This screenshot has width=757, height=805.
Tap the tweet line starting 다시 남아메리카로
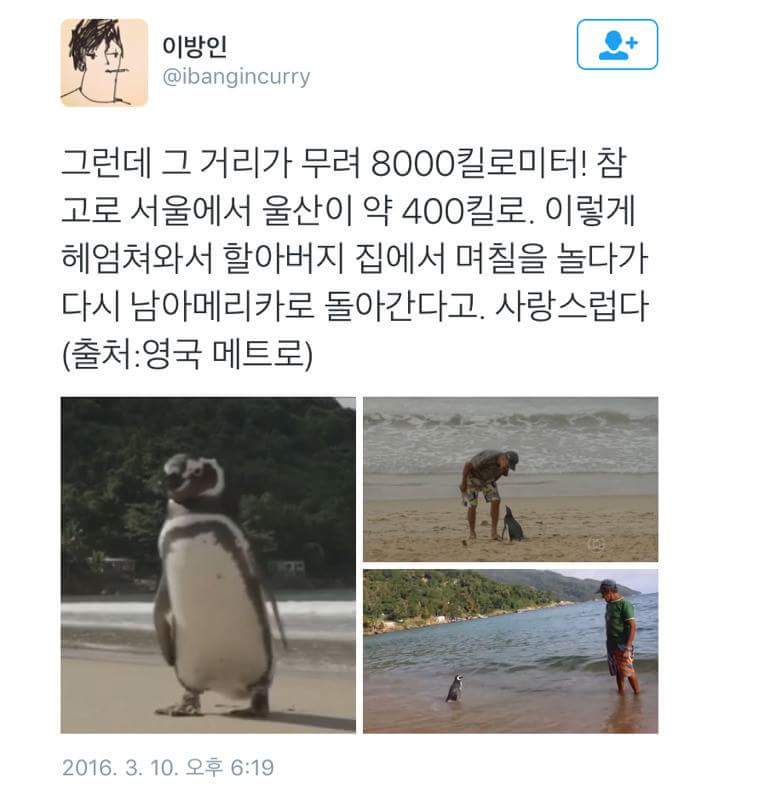355,306
